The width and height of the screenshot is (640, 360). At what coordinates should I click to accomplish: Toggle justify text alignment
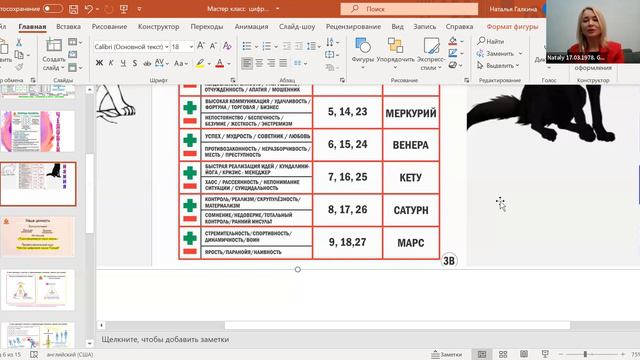click(283, 63)
